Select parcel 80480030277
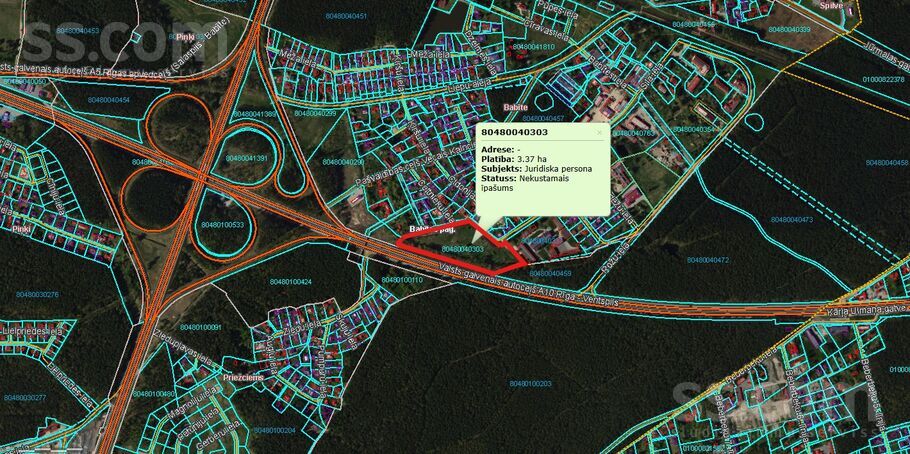Screen dimensions: 910x454 pos(25,397)
